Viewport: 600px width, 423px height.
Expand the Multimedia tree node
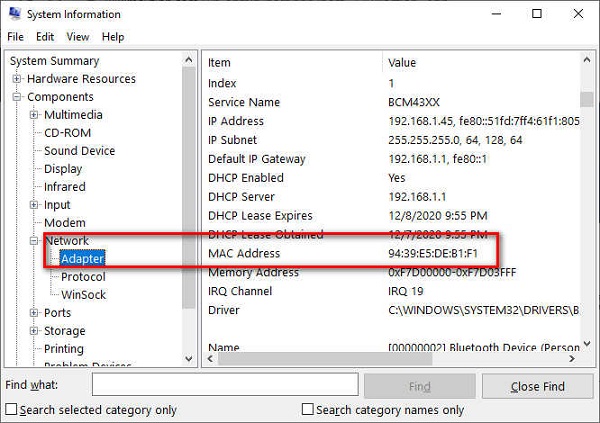point(34,115)
